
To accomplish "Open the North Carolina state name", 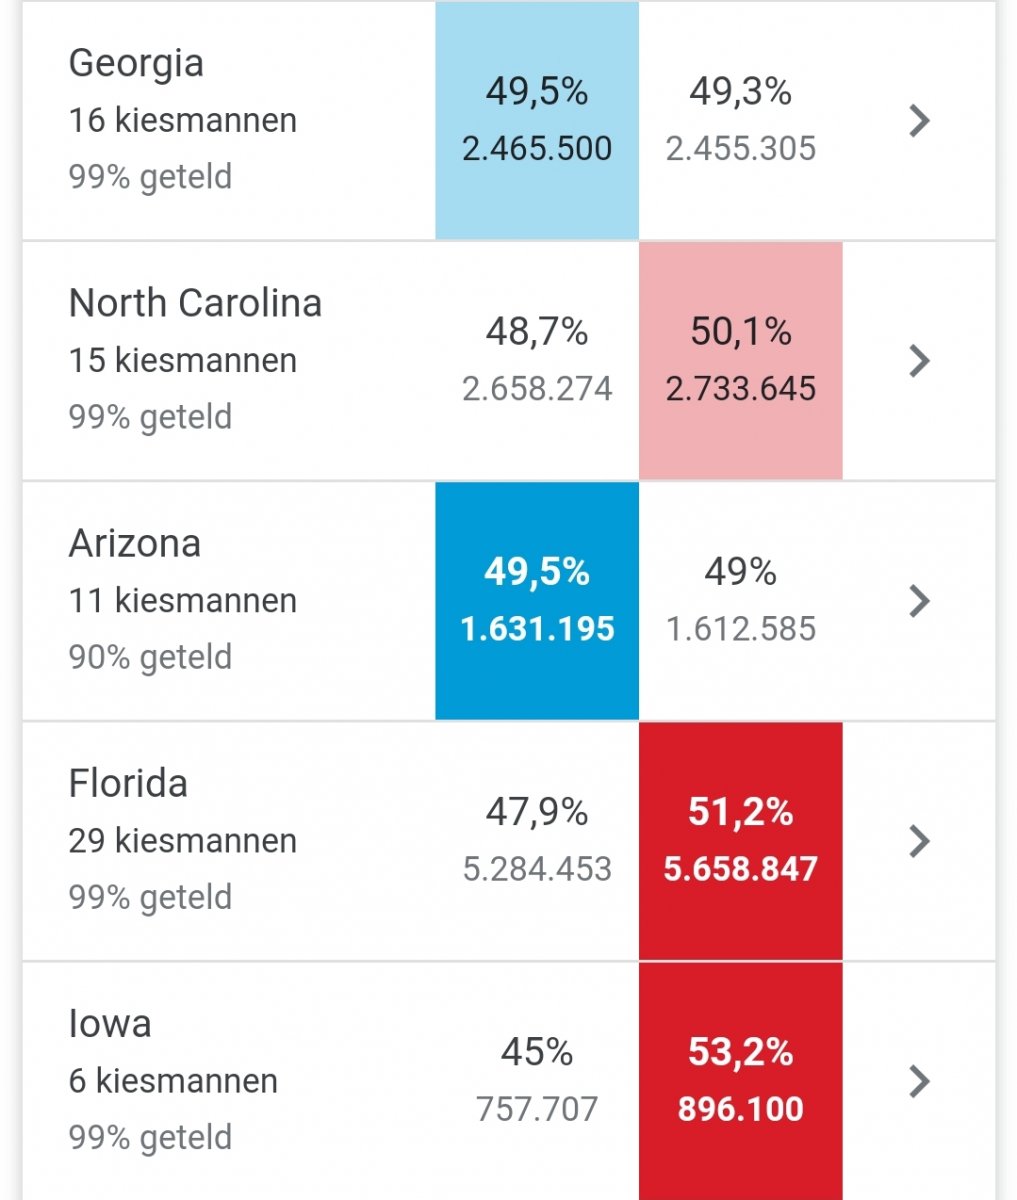I will point(195,303).
